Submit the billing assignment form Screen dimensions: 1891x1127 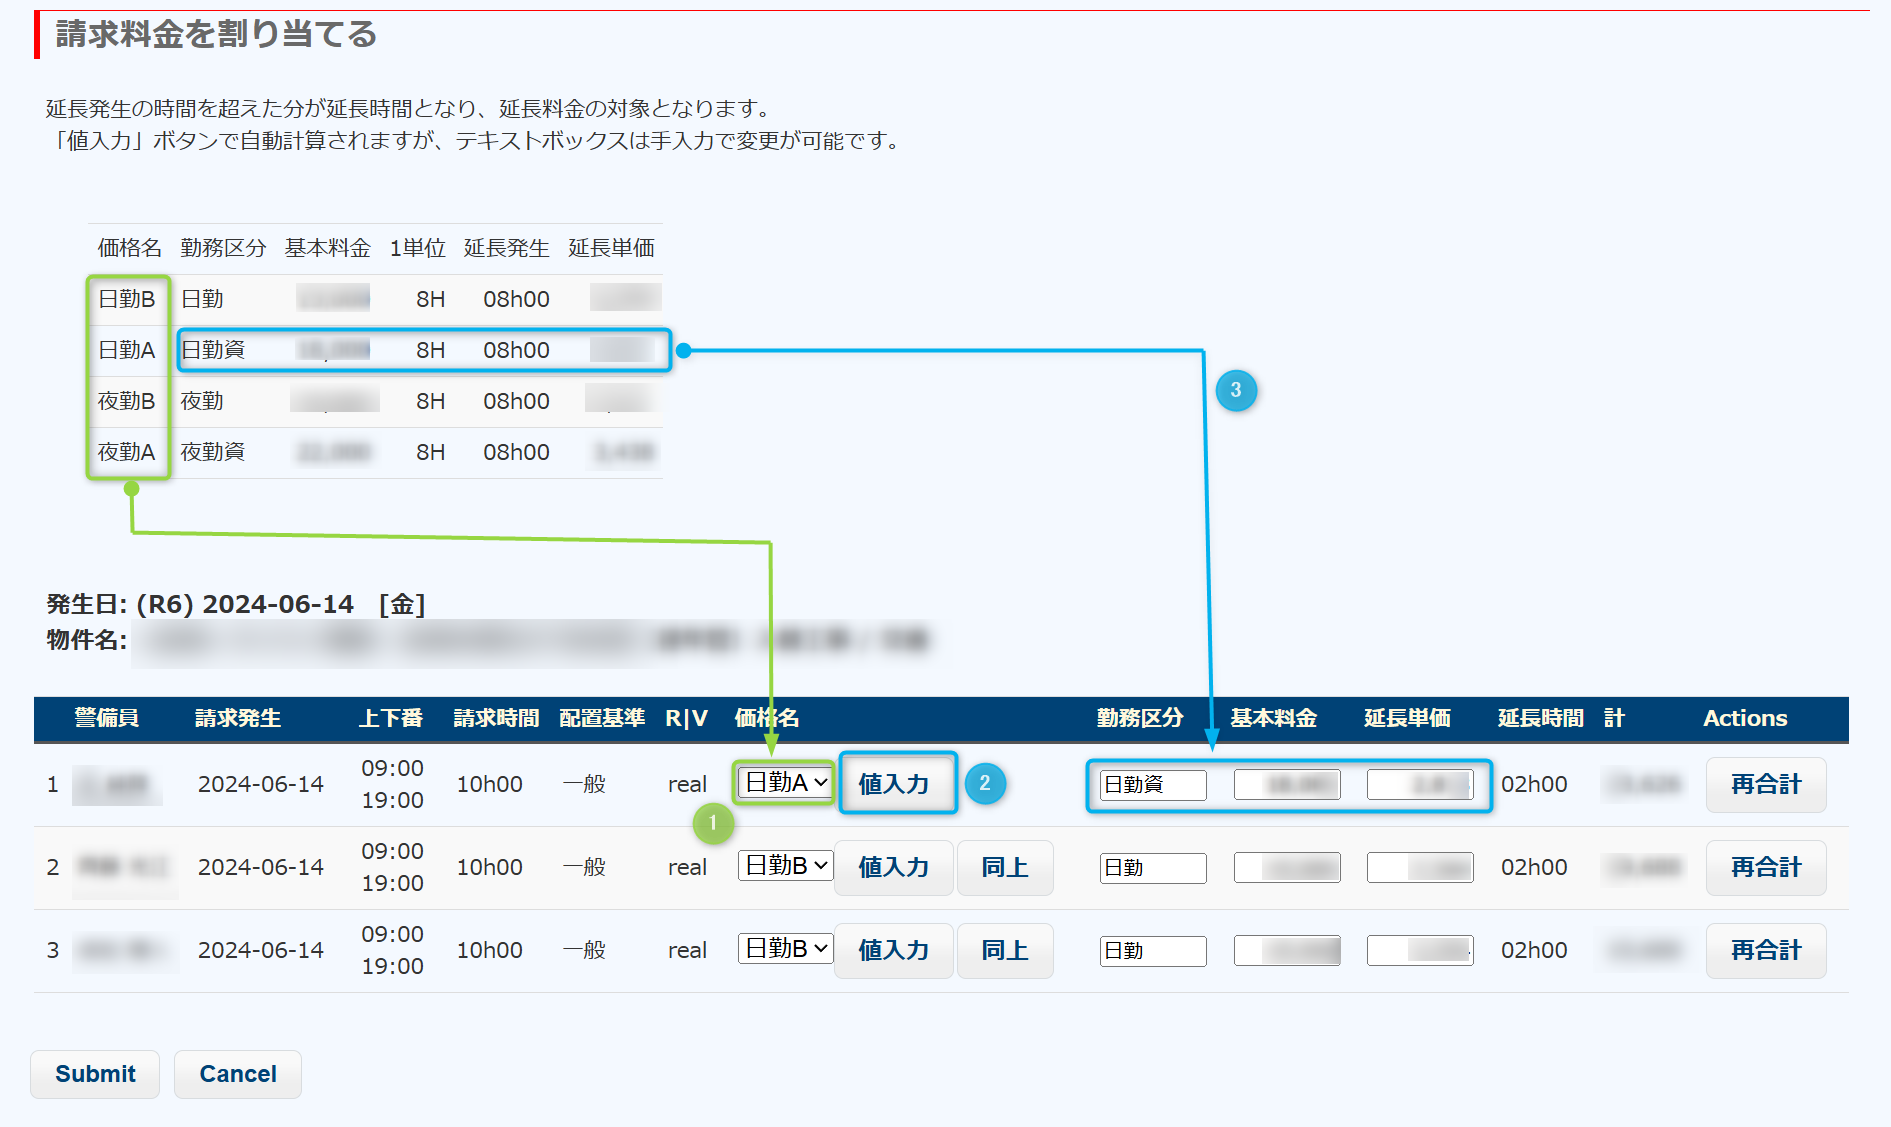95,1074
